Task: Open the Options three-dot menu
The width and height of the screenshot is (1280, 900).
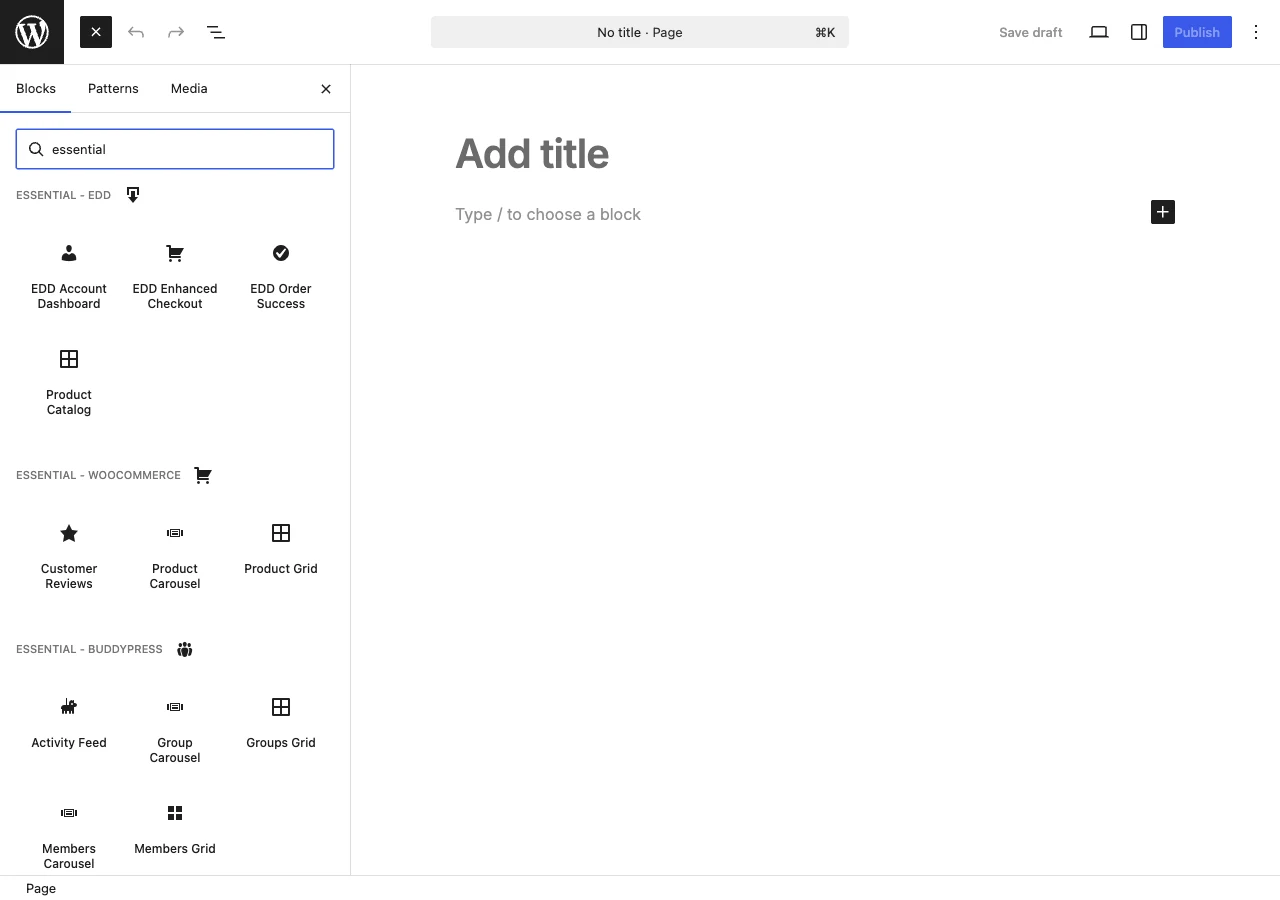Action: (1256, 32)
